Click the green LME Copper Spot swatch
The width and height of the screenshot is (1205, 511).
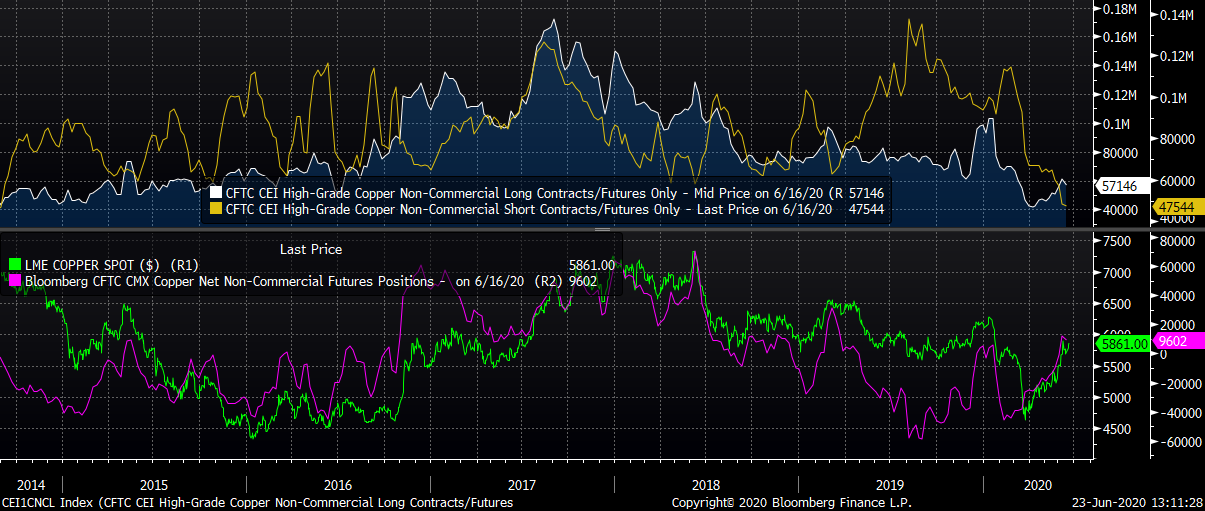[14, 265]
